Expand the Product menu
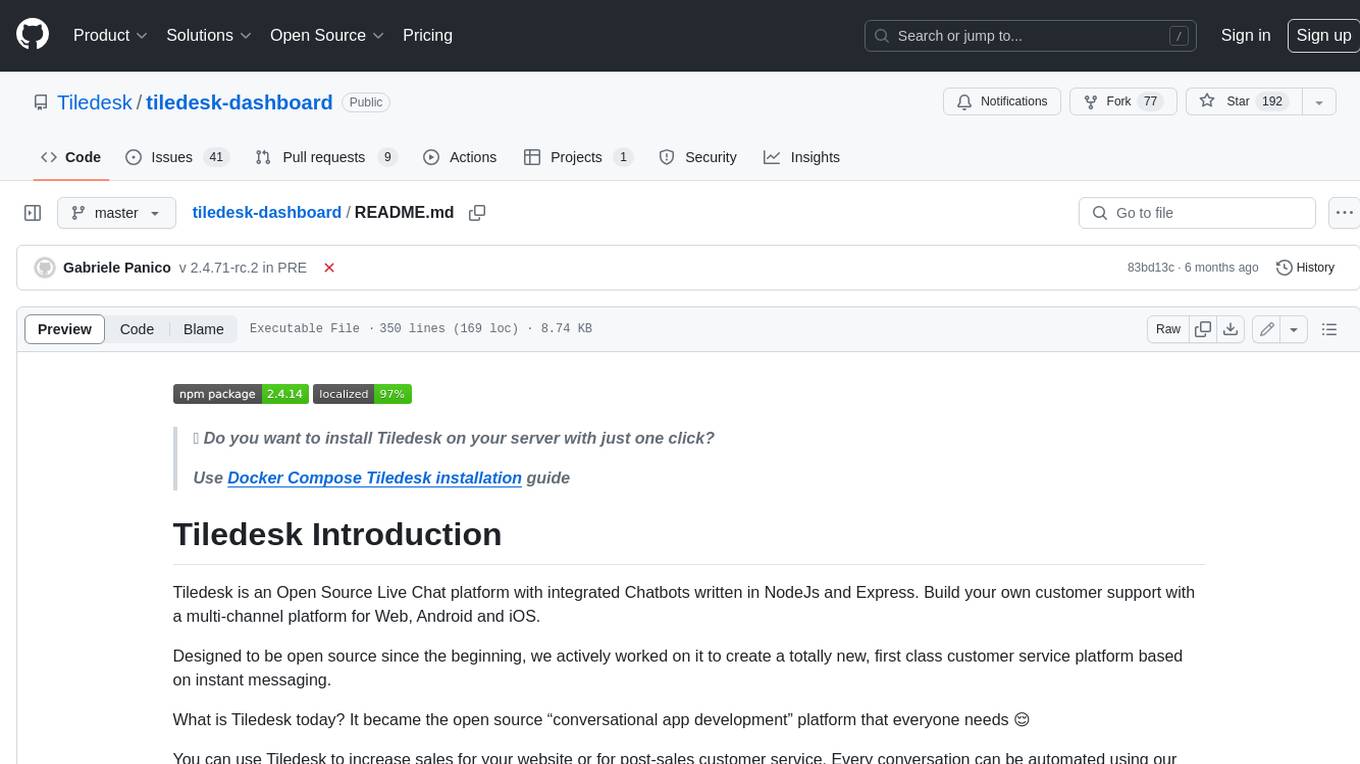The width and height of the screenshot is (1360, 764). 110,35
